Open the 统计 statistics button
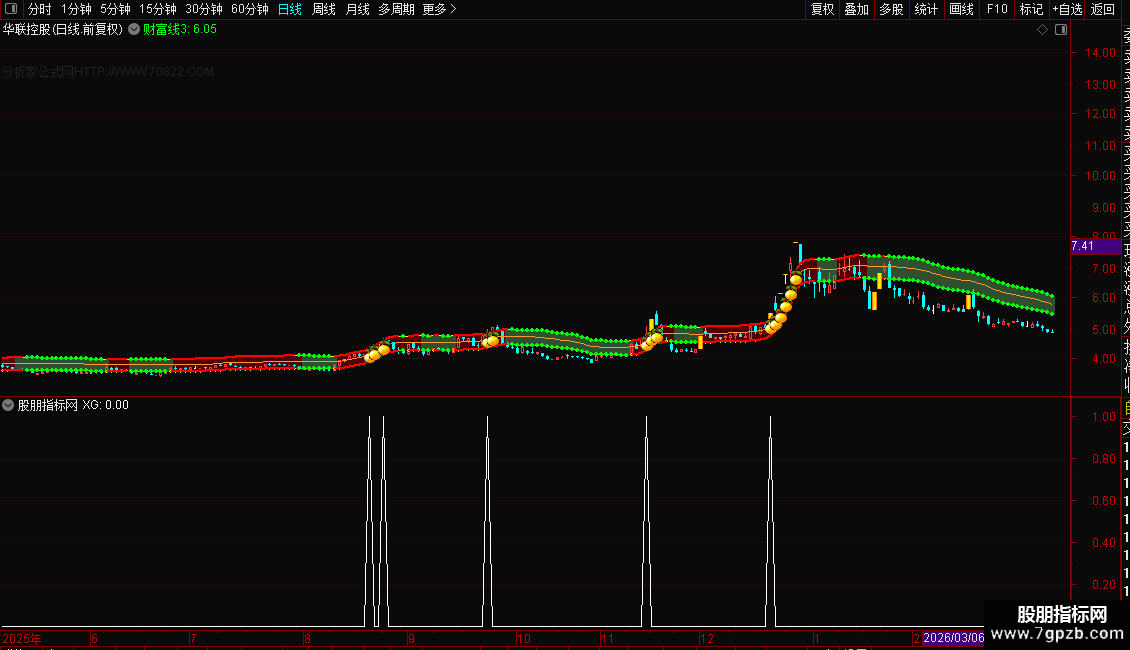This screenshot has width=1130, height=650. [x=925, y=9]
